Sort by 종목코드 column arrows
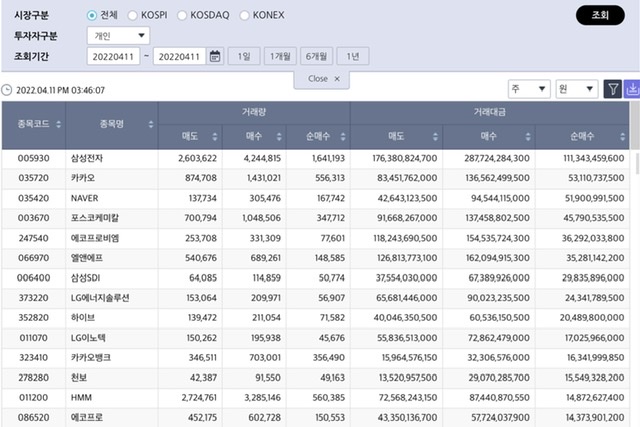640x427 pixels. pyautogui.click(x=58, y=125)
